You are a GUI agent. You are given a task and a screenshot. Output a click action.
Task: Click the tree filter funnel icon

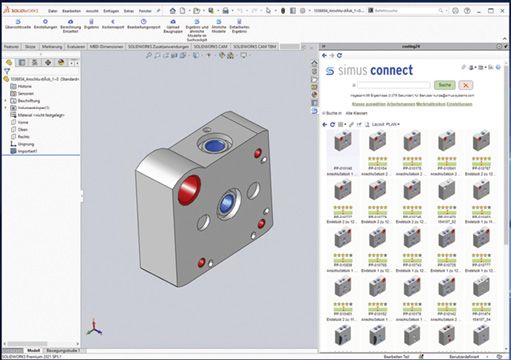click(x=7, y=71)
